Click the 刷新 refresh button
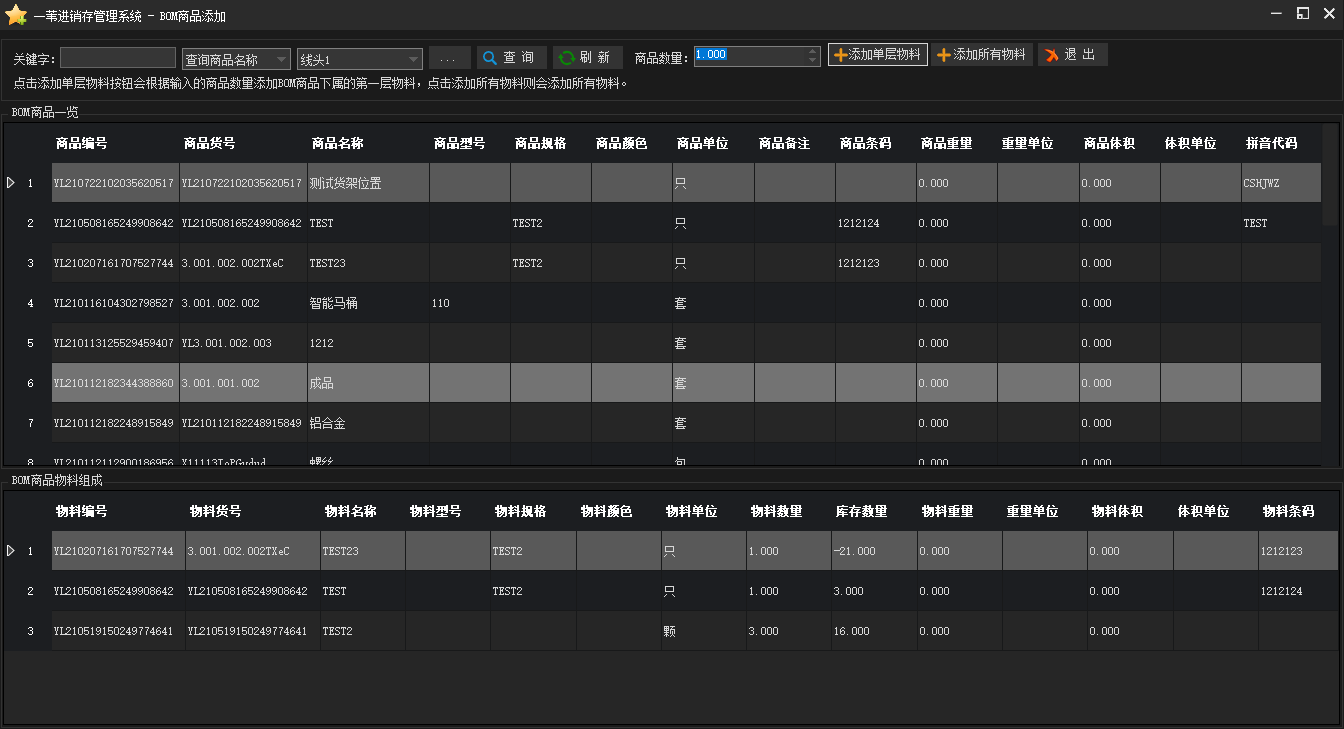This screenshot has height=729, width=1344. (x=587, y=57)
